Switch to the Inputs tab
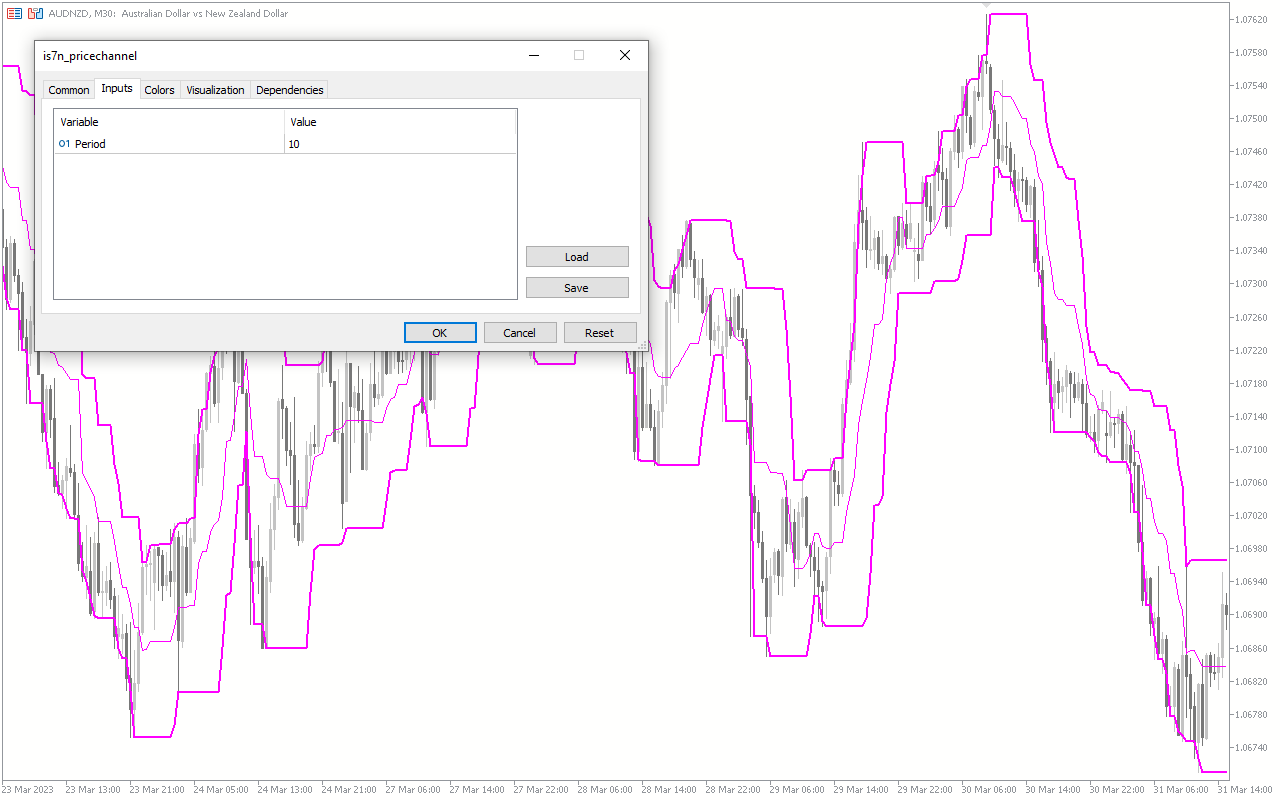 tap(117, 88)
